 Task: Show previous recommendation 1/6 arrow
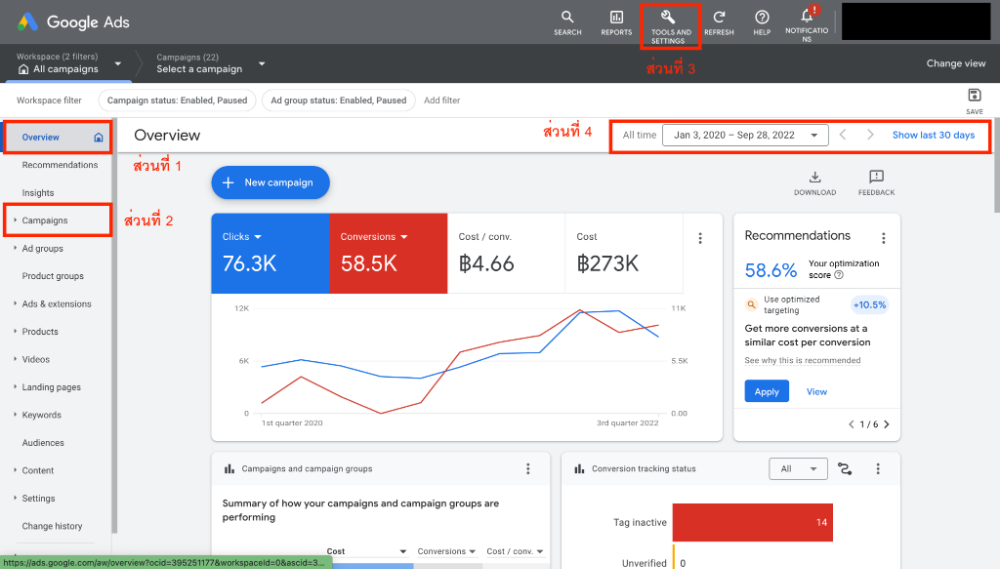(851, 424)
